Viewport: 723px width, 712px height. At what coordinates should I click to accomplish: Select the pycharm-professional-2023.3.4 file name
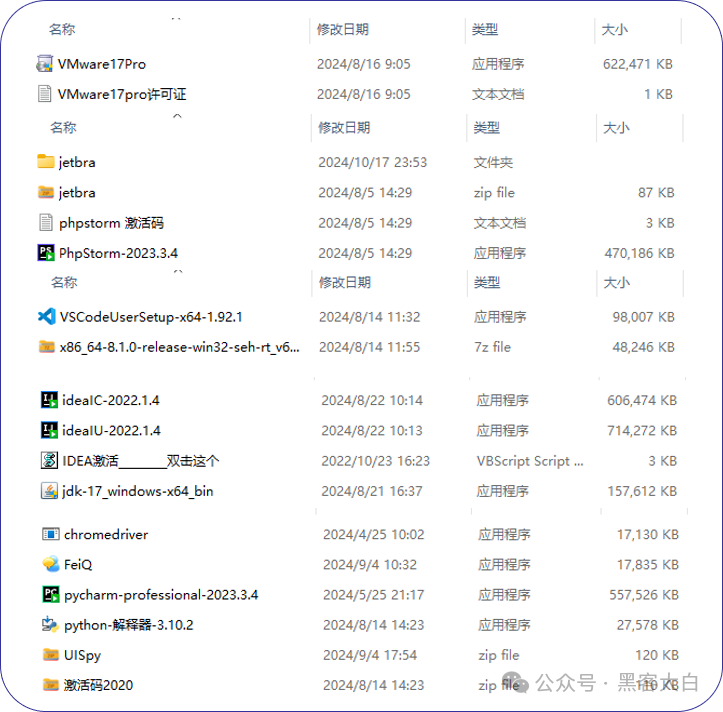click(161, 595)
